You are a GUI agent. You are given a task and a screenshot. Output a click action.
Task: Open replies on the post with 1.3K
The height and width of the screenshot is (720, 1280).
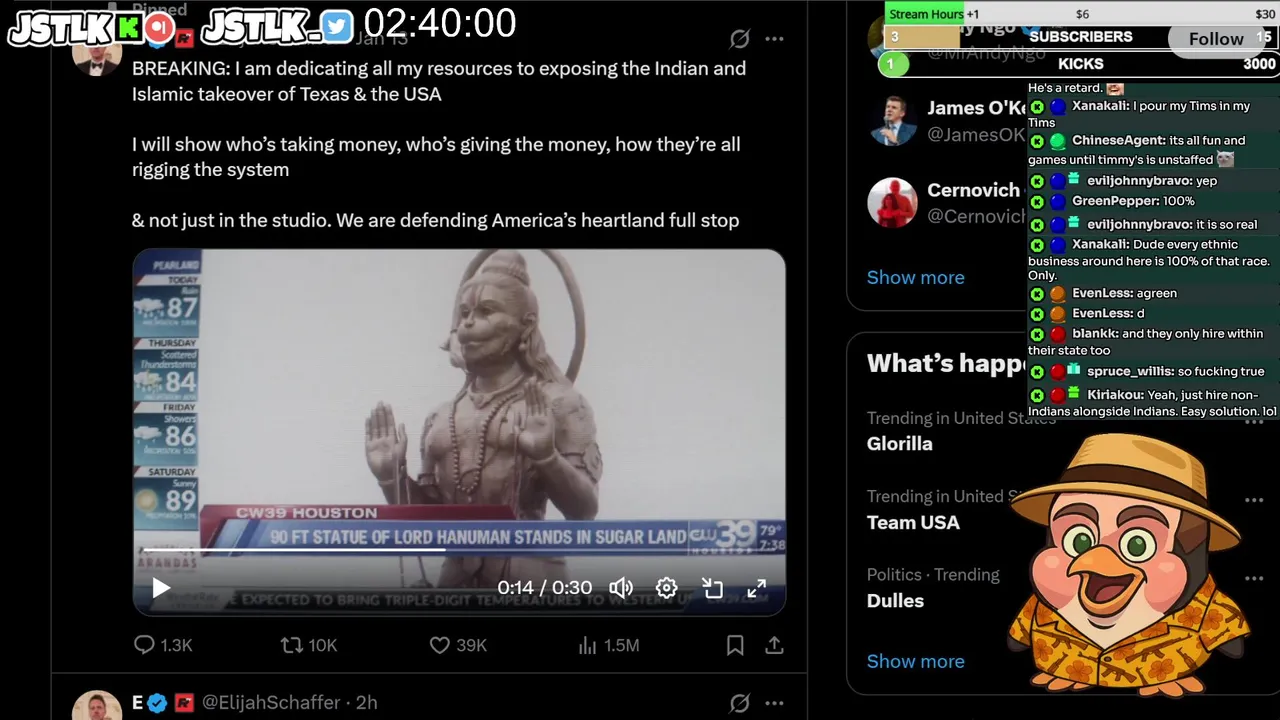click(163, 646)
